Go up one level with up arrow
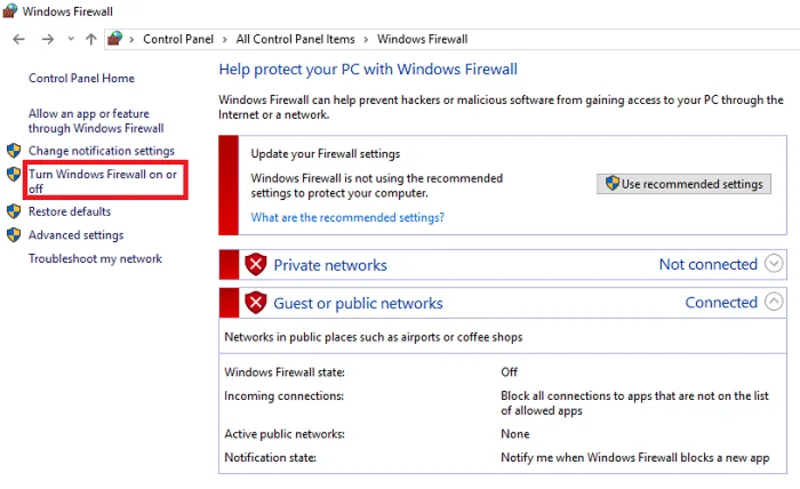The height and width of the screenshot is (489, 800). [x=91, y=39]
